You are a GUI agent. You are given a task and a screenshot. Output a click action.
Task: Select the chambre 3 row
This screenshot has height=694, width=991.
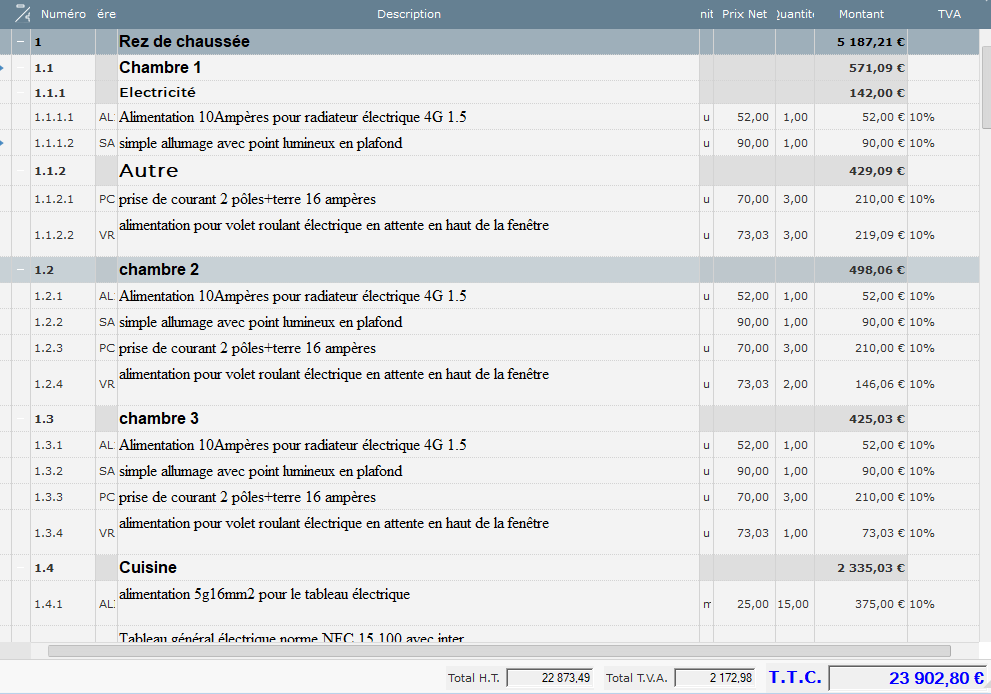[x=400, y=419]
